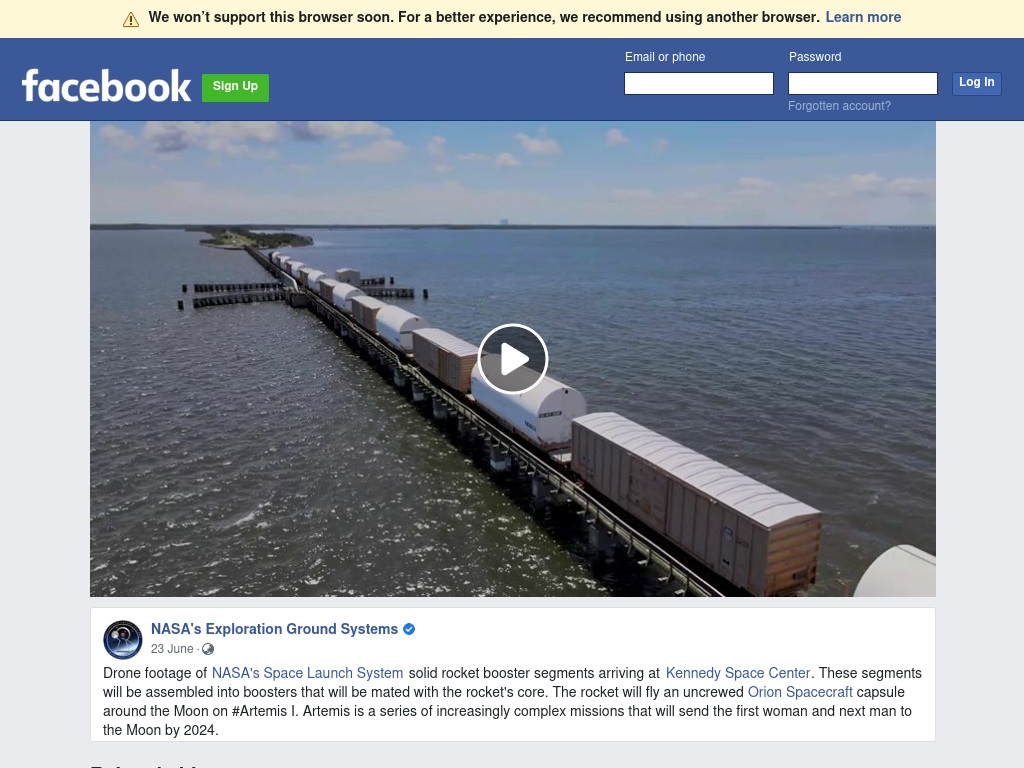
Task: Click the public globe privacy icon
Action: [x=208, y=649]
